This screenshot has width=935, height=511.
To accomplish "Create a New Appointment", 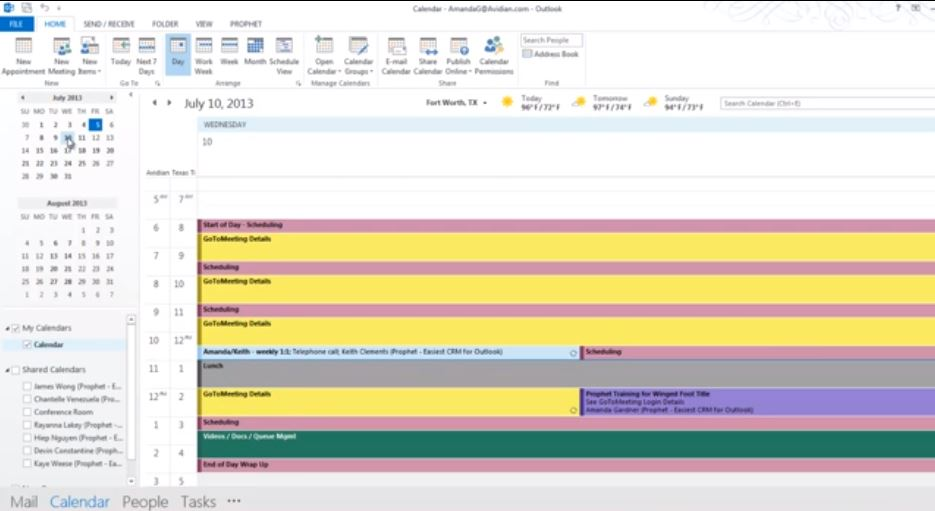I will 23,55.
